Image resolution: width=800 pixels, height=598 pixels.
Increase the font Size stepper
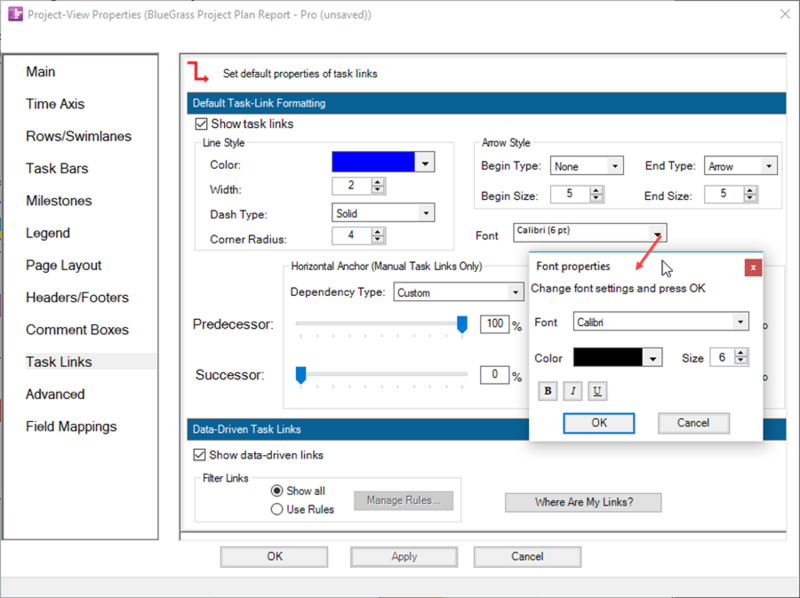click(741, 353)
